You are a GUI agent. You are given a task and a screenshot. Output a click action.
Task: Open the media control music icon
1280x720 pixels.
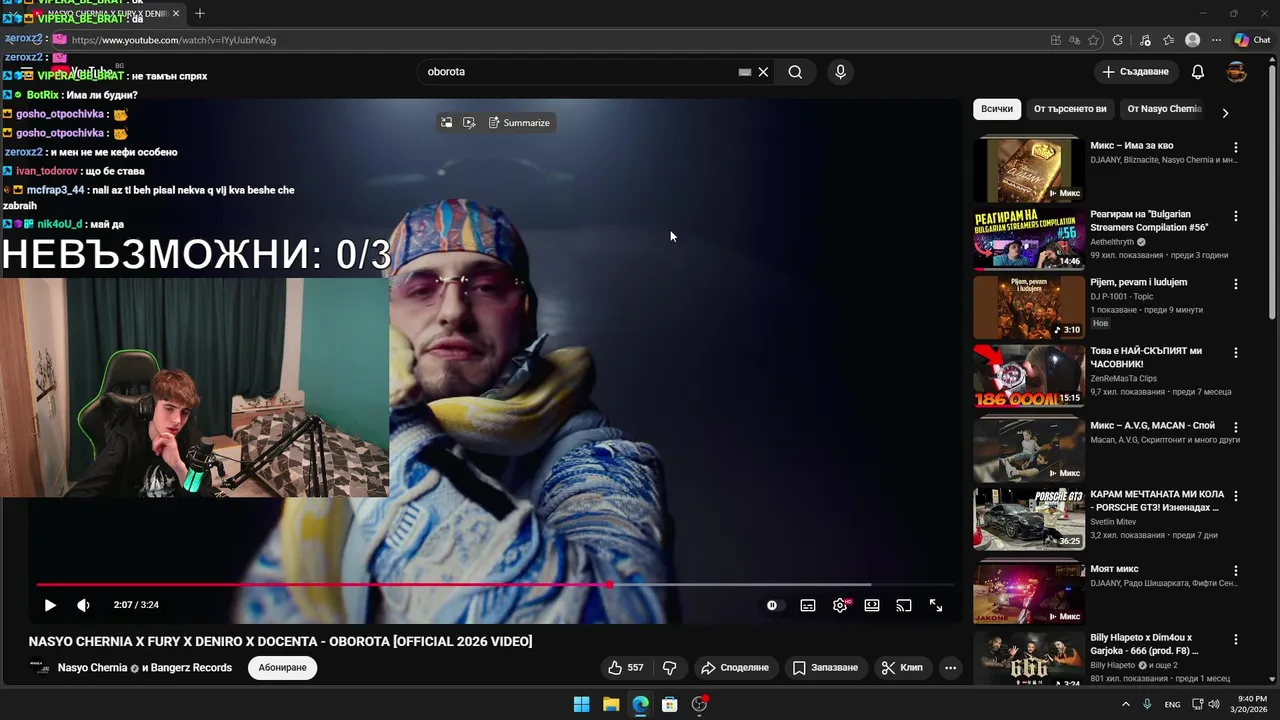click(1145, 40)
